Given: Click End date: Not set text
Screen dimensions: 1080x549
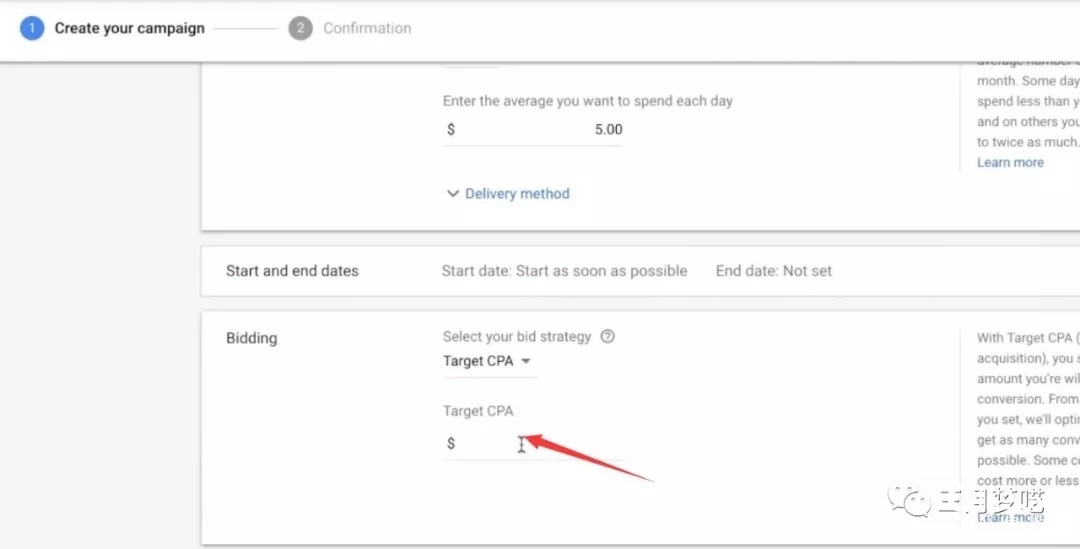Looking at the screenshot, I should pos(773,271).
